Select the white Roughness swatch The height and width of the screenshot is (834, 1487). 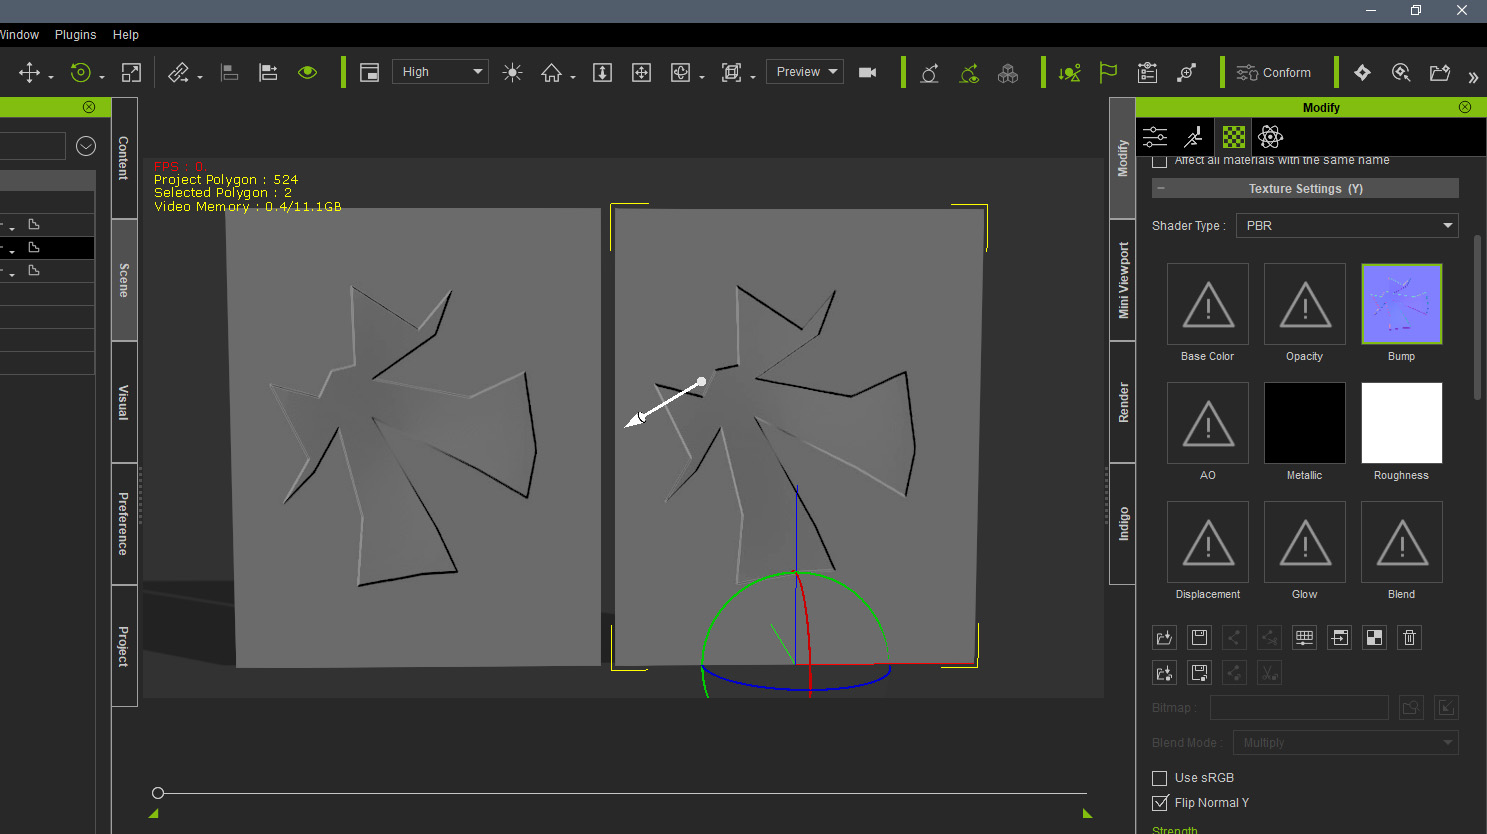(1402, 423)
